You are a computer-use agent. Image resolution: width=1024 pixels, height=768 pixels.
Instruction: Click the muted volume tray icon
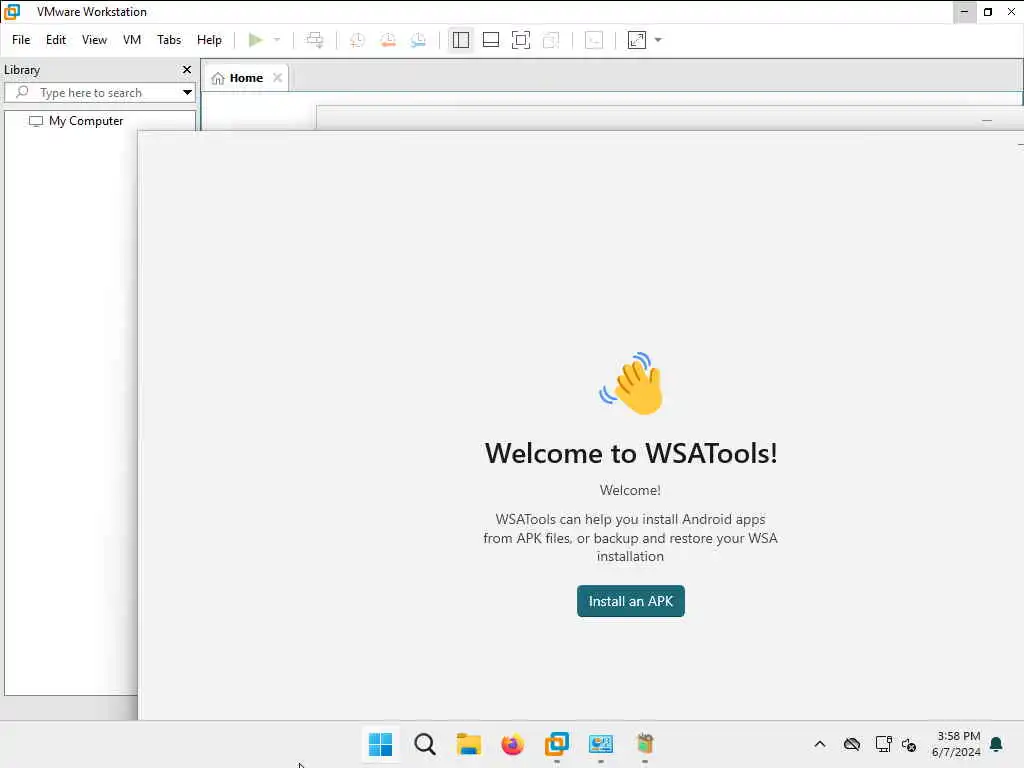(x=909, y=744)
